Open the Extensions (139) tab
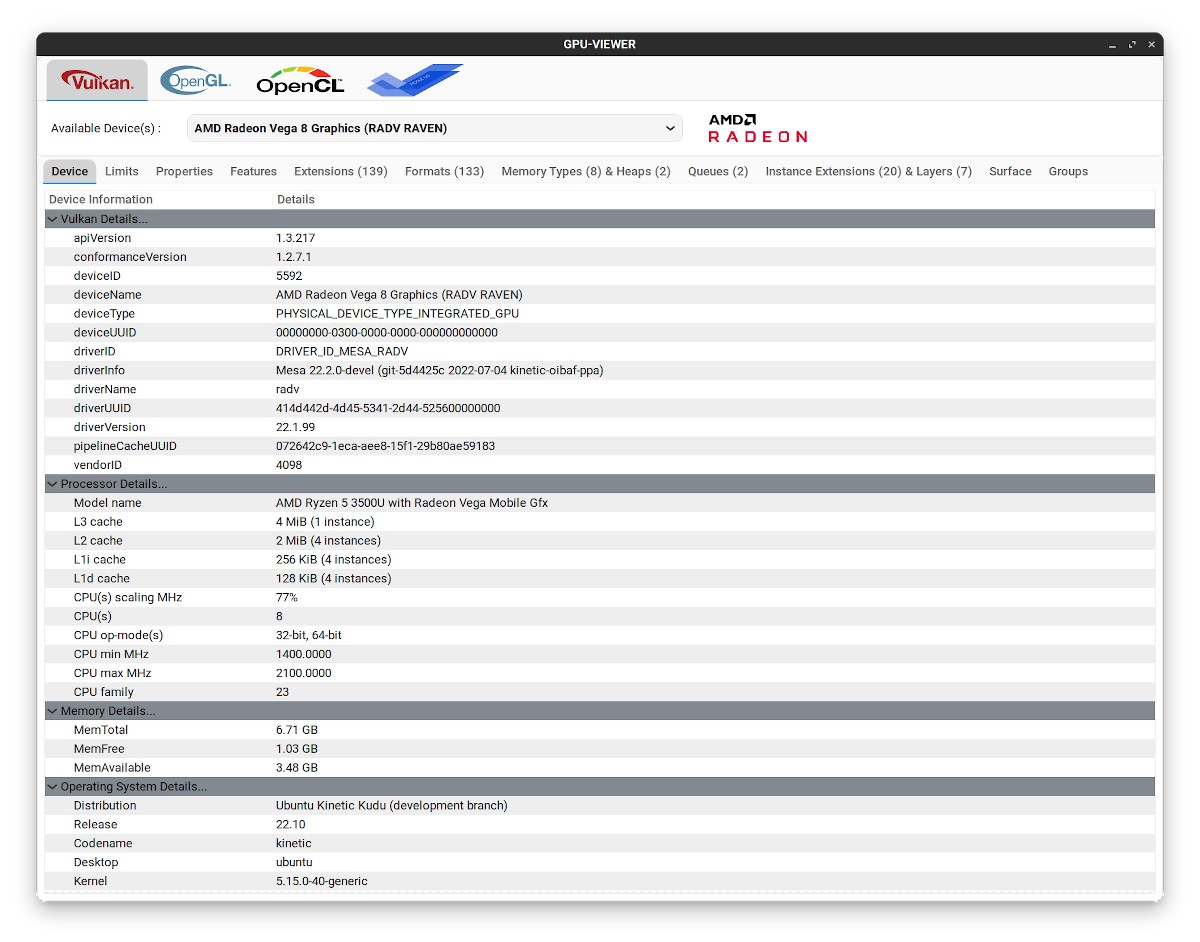 (x=340, y=172)
